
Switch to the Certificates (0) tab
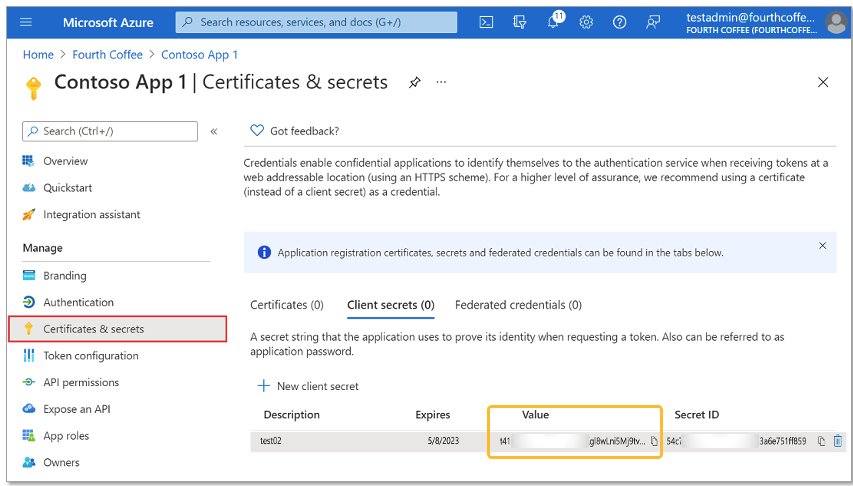pyautogui.click(x=287, y=305)
